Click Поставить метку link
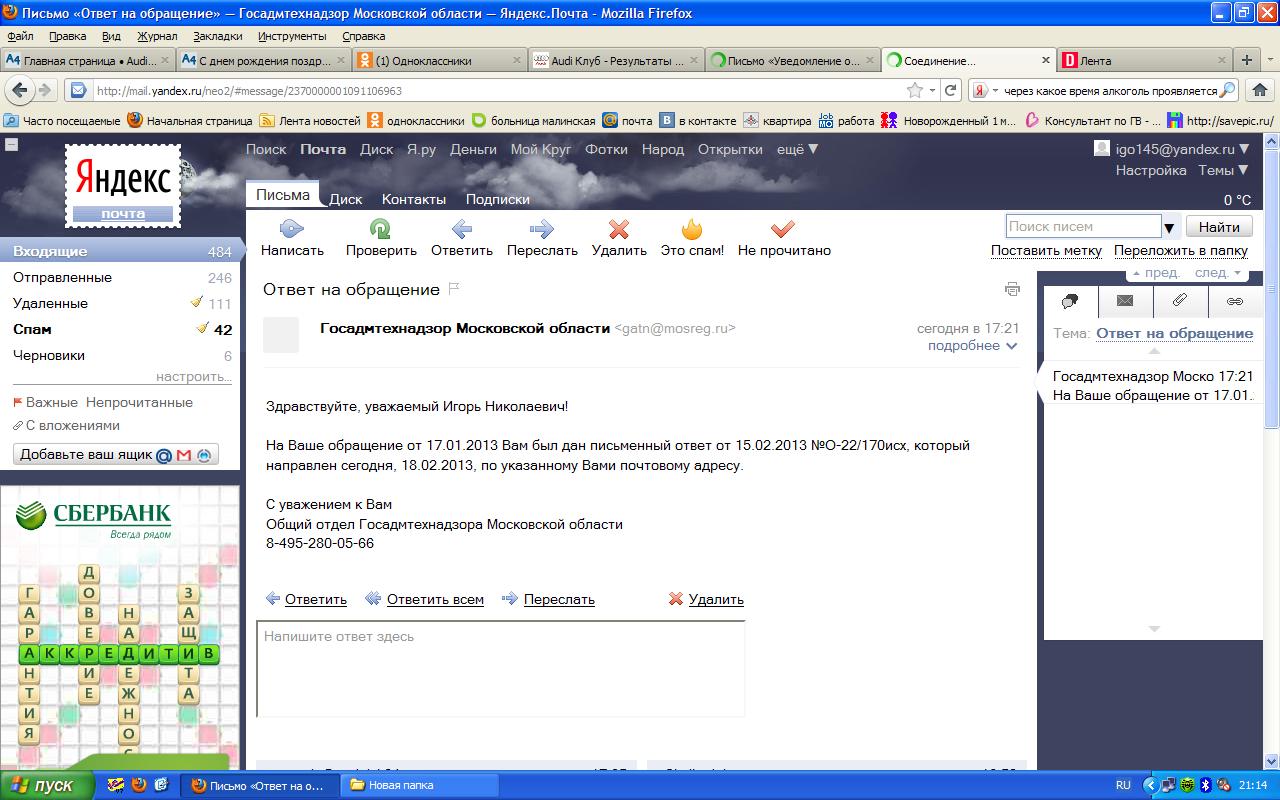This screenshot has height=800, width=1280. (1046, 250)
